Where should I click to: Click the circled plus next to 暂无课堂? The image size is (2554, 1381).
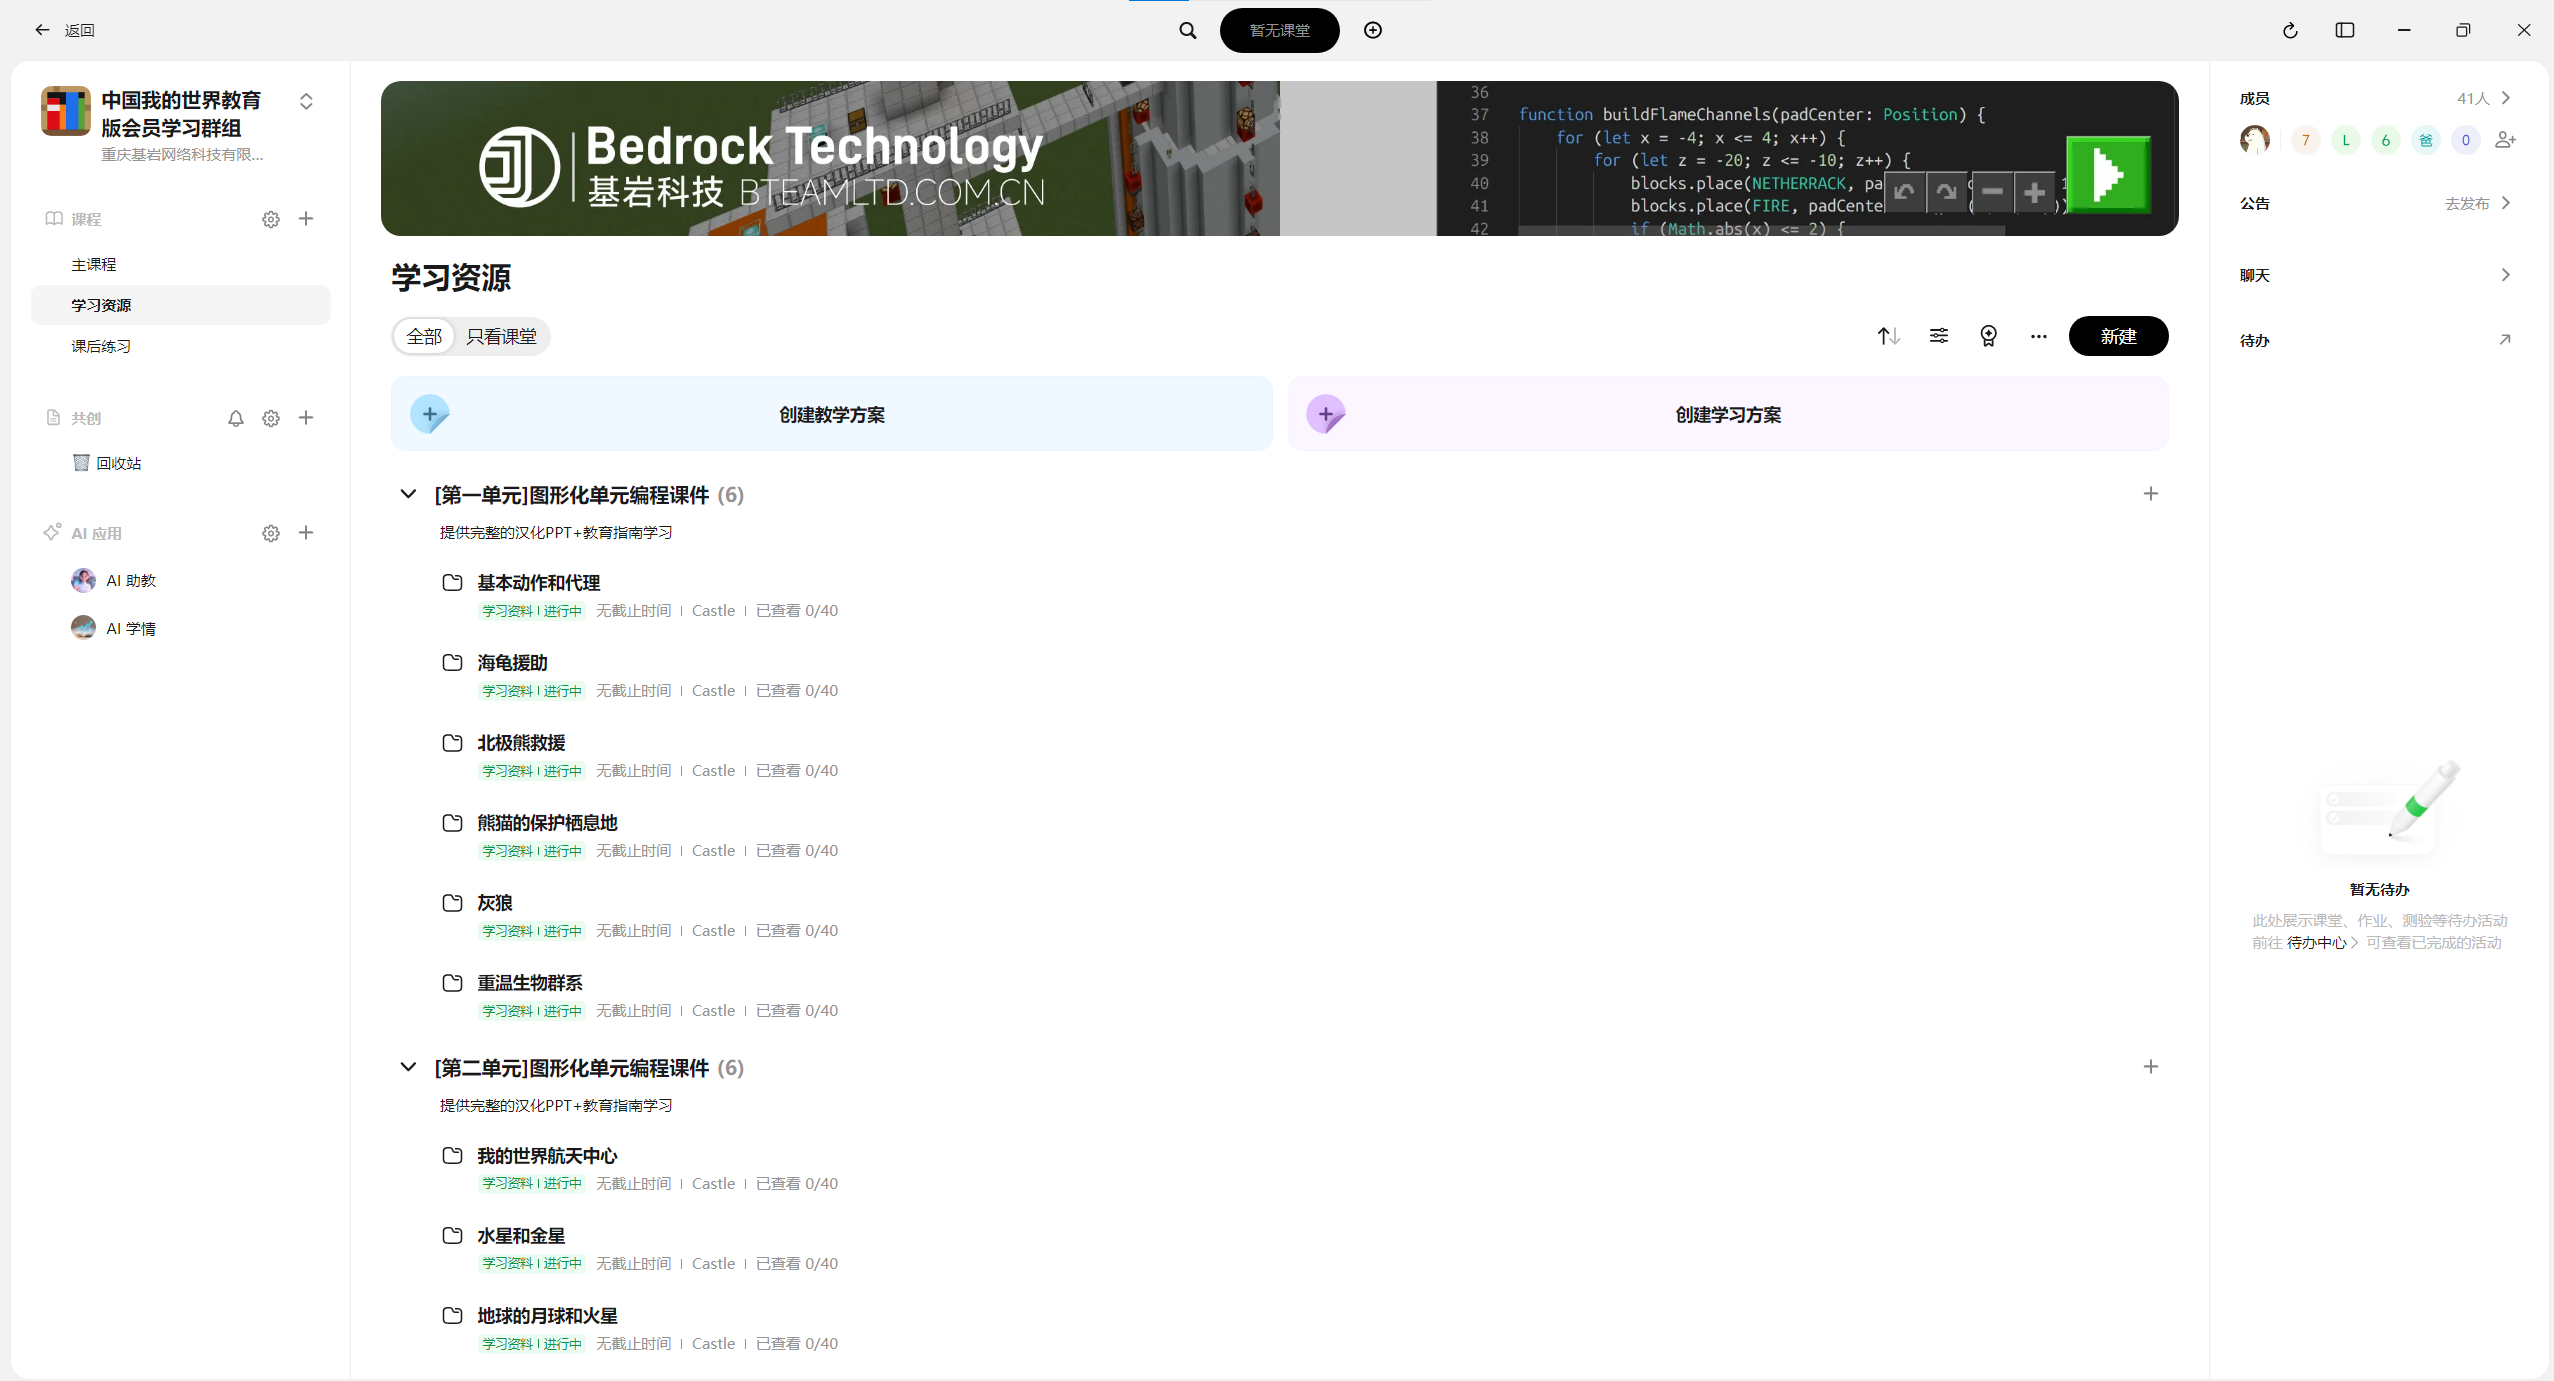tap(1373, 30)
